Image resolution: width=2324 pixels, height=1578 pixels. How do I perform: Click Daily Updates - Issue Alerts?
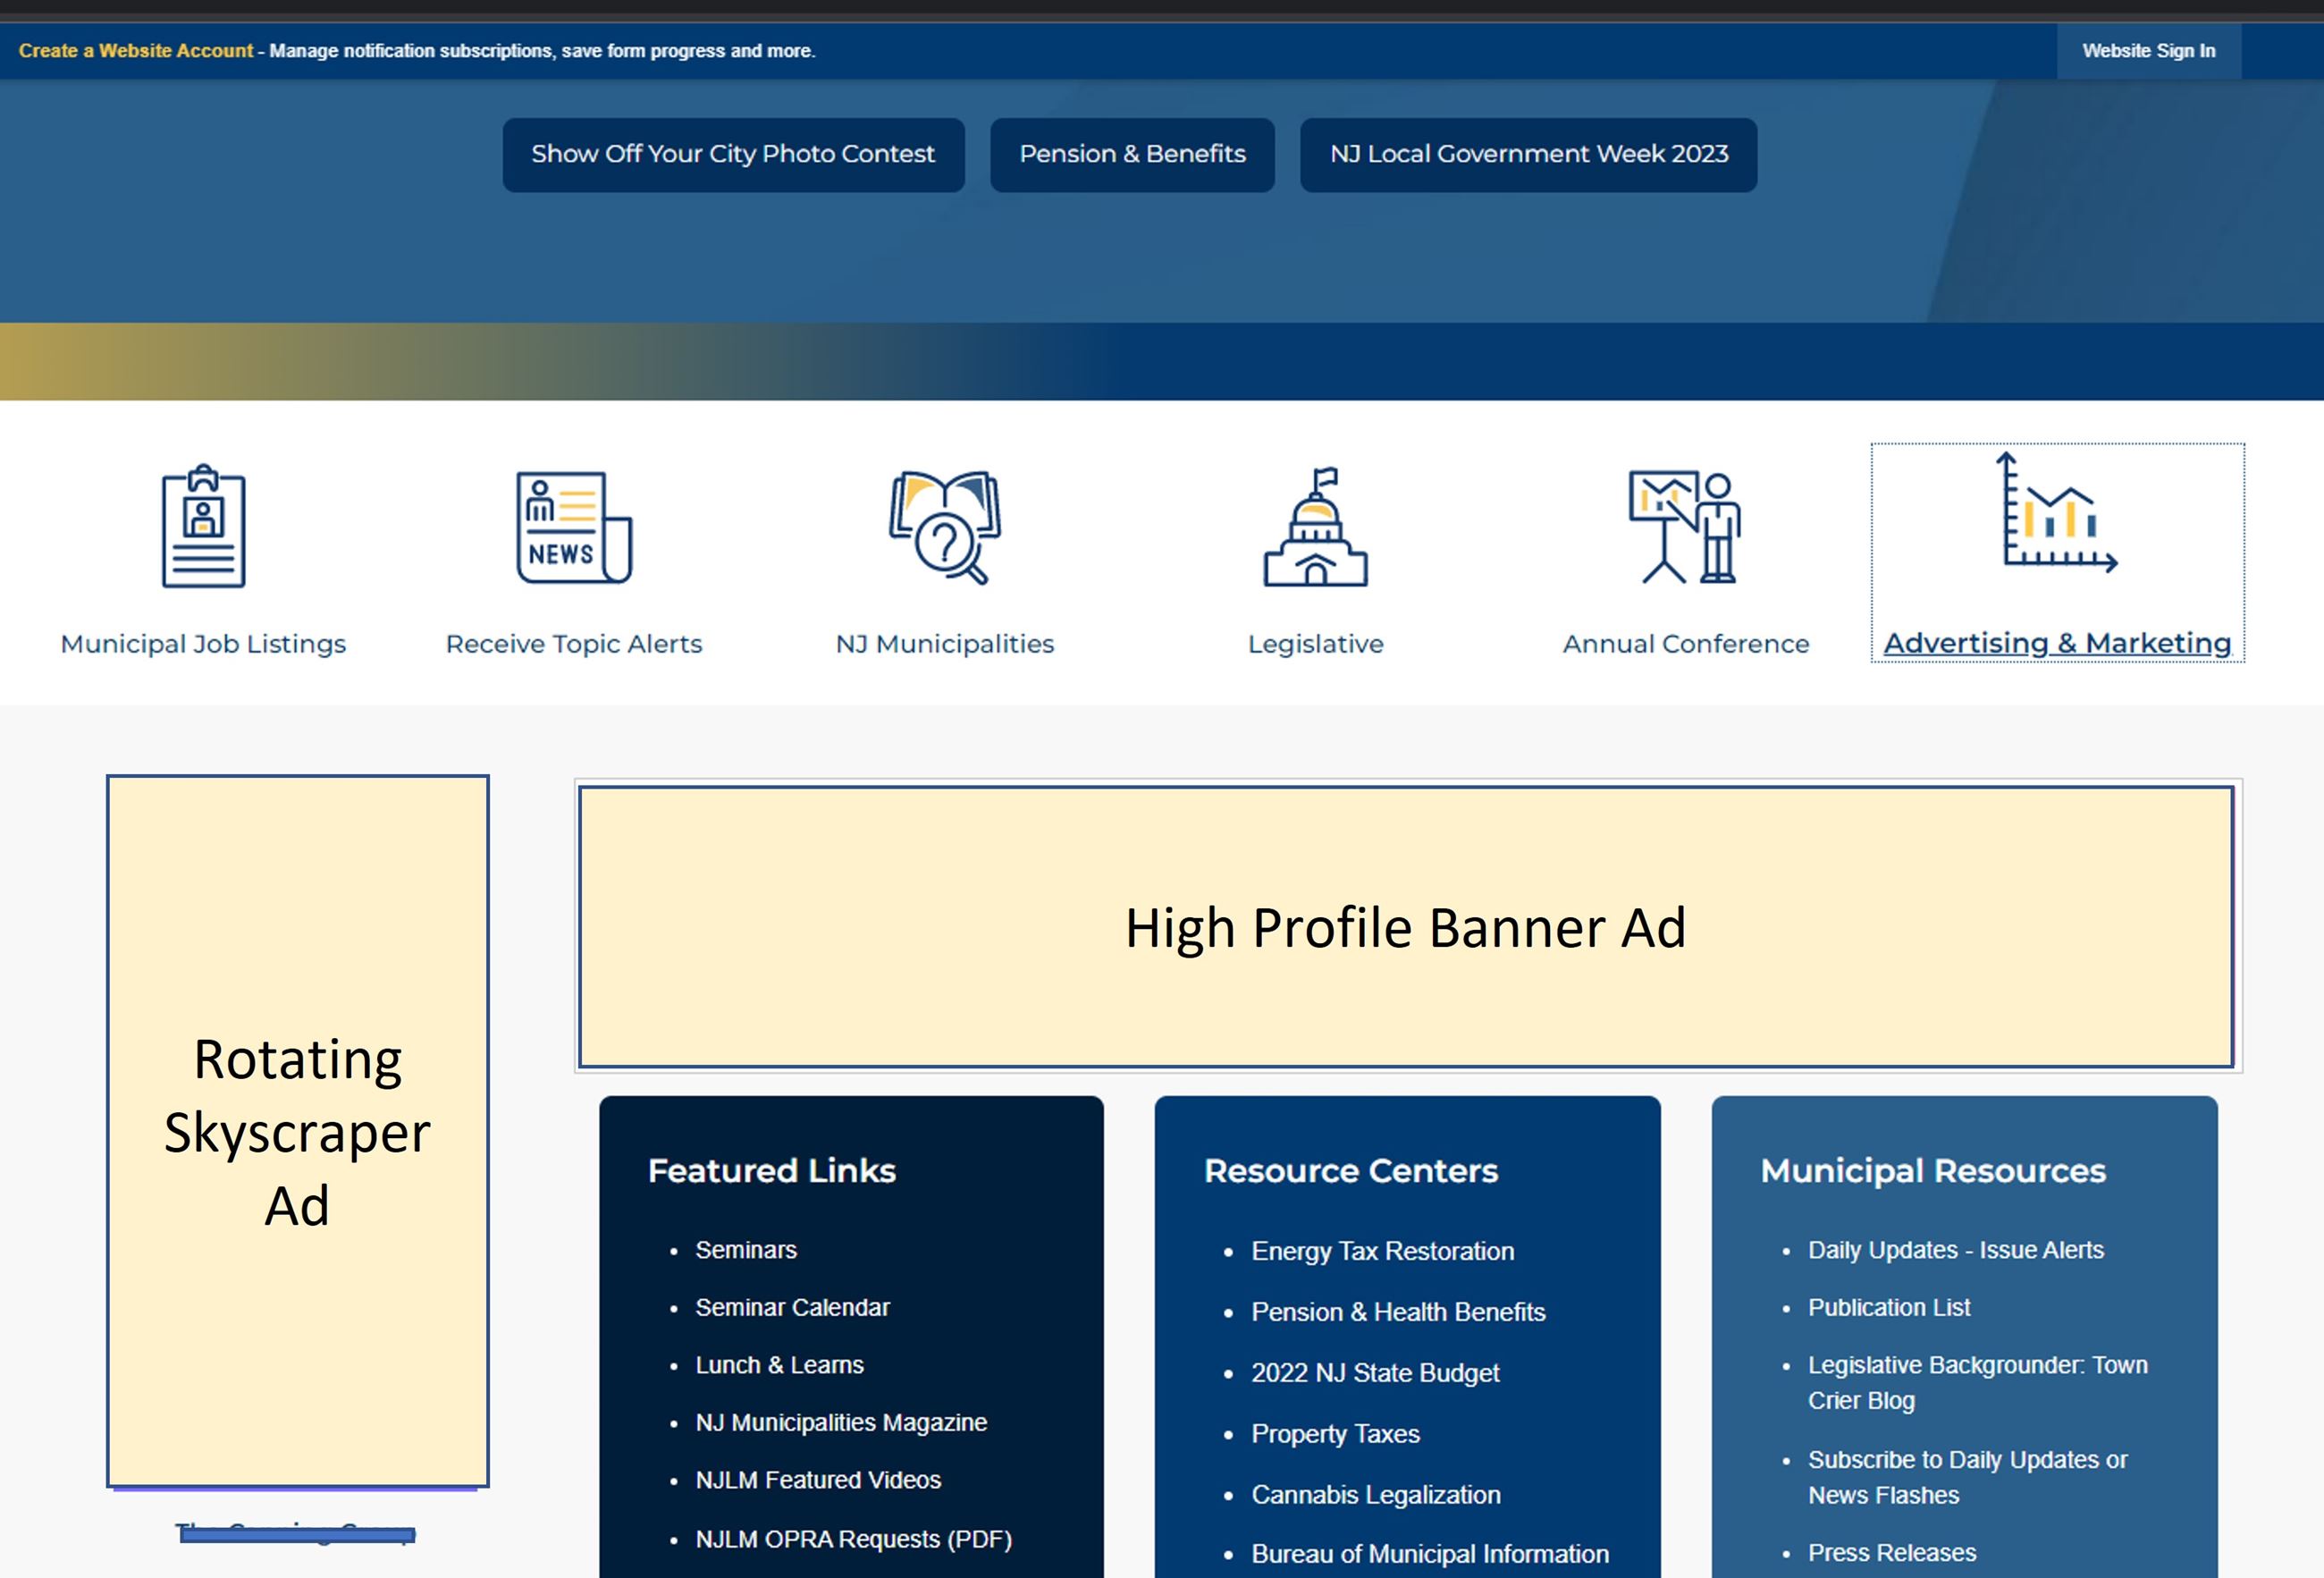click(x=1955, y=1250)
